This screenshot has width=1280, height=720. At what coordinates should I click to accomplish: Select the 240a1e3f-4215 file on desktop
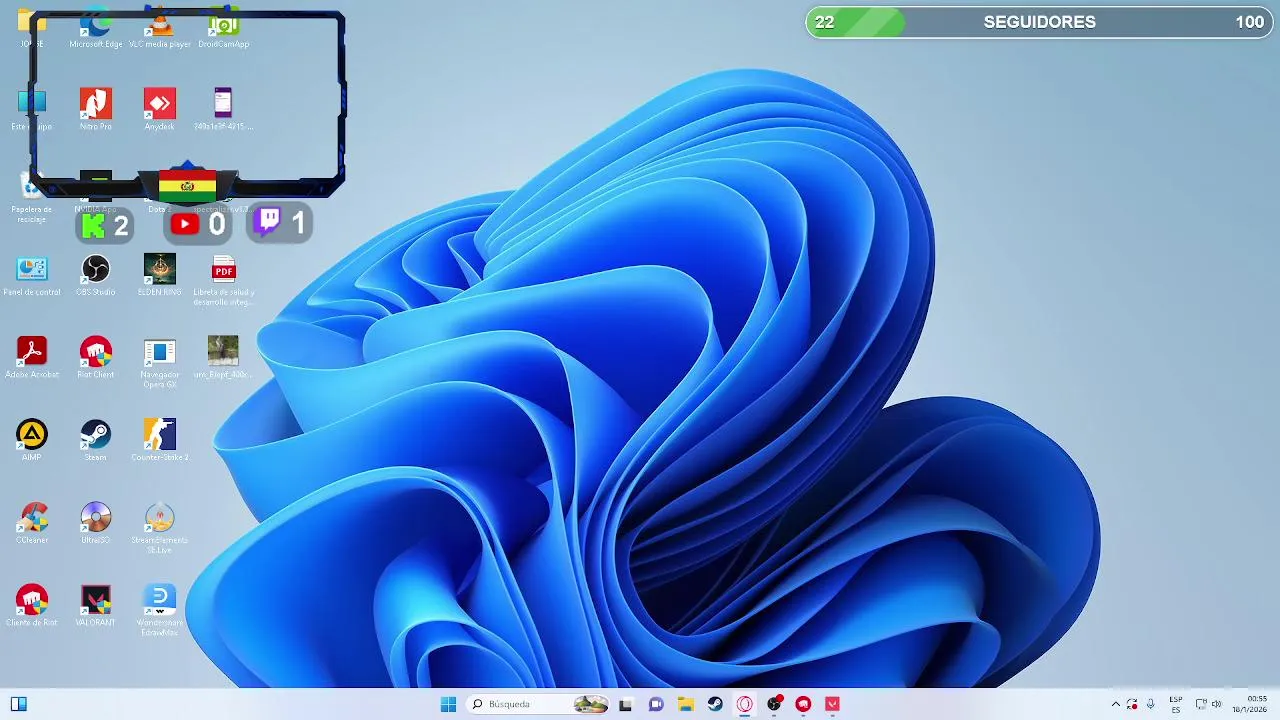pos(223,110)
